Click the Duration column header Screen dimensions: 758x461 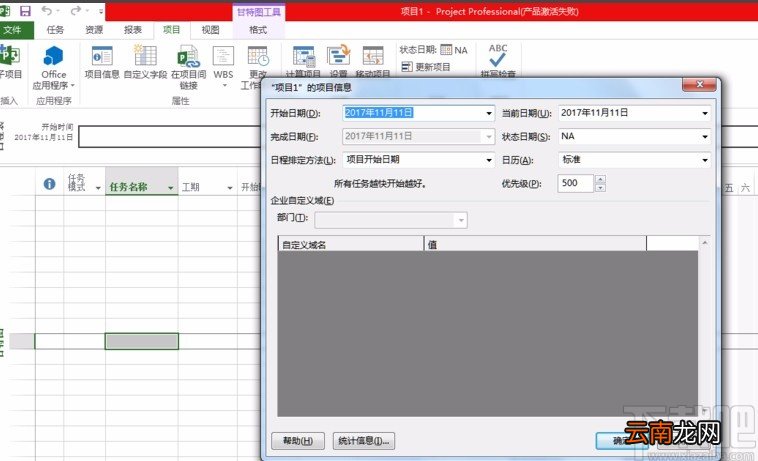(x=208, y=182)
